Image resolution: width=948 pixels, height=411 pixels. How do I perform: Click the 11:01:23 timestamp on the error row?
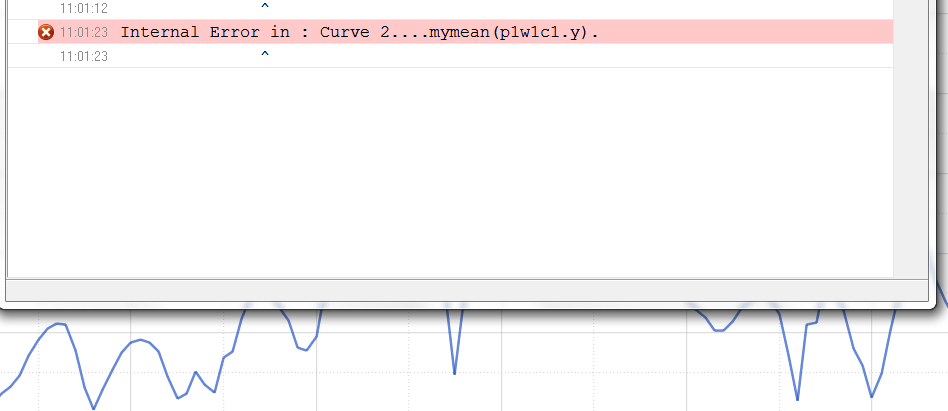[83, 32]
